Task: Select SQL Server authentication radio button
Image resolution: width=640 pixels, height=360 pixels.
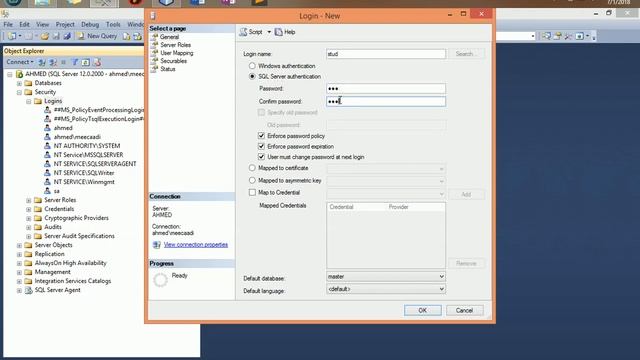Action: click(x=252, y=76)
